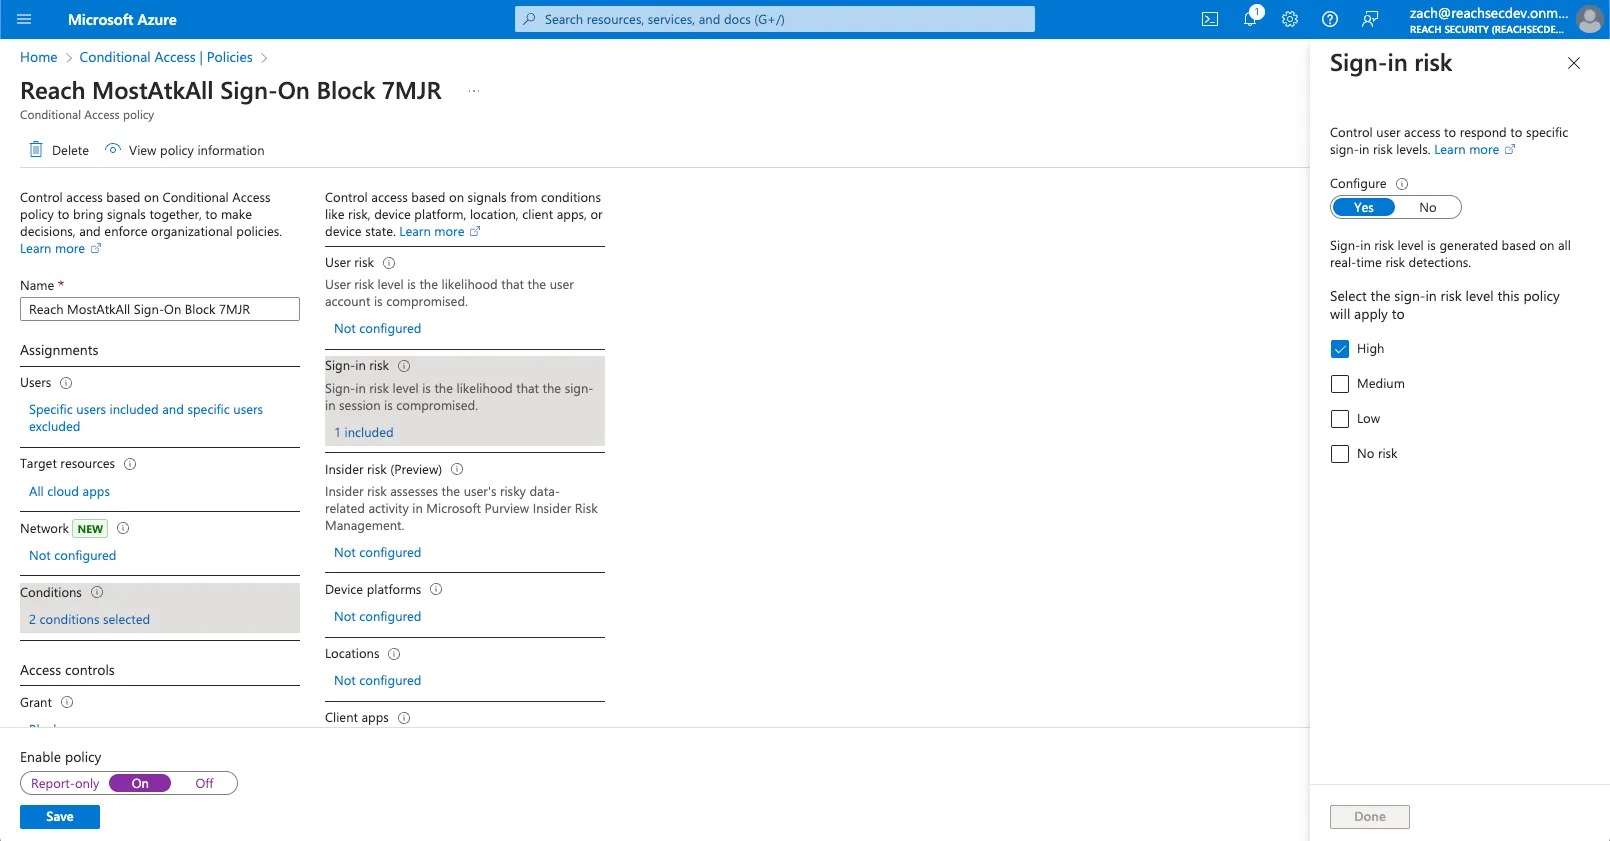Click the info icon next to Target resources

pos(130,464)
